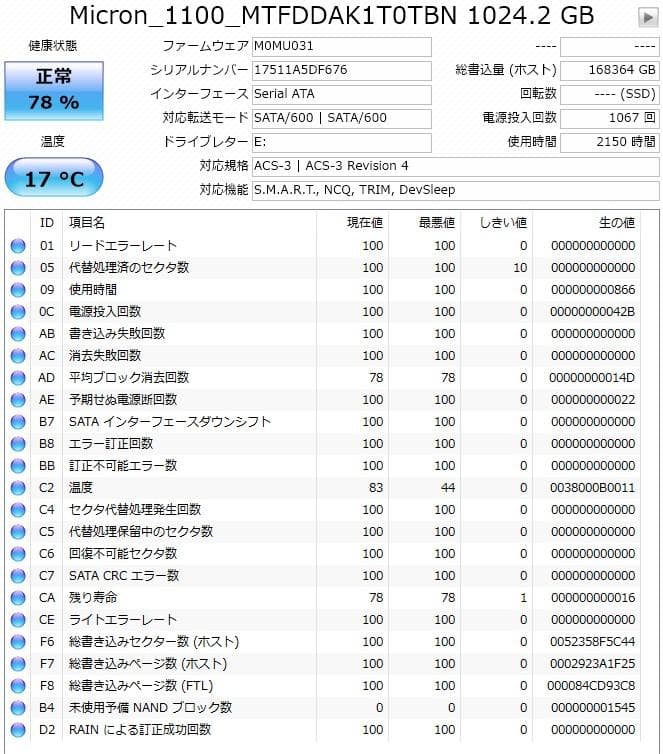The width and height of the screenshot is (663, 754).
Task: Click the interface field showing Serial ATA
Action: click(342, 95)
